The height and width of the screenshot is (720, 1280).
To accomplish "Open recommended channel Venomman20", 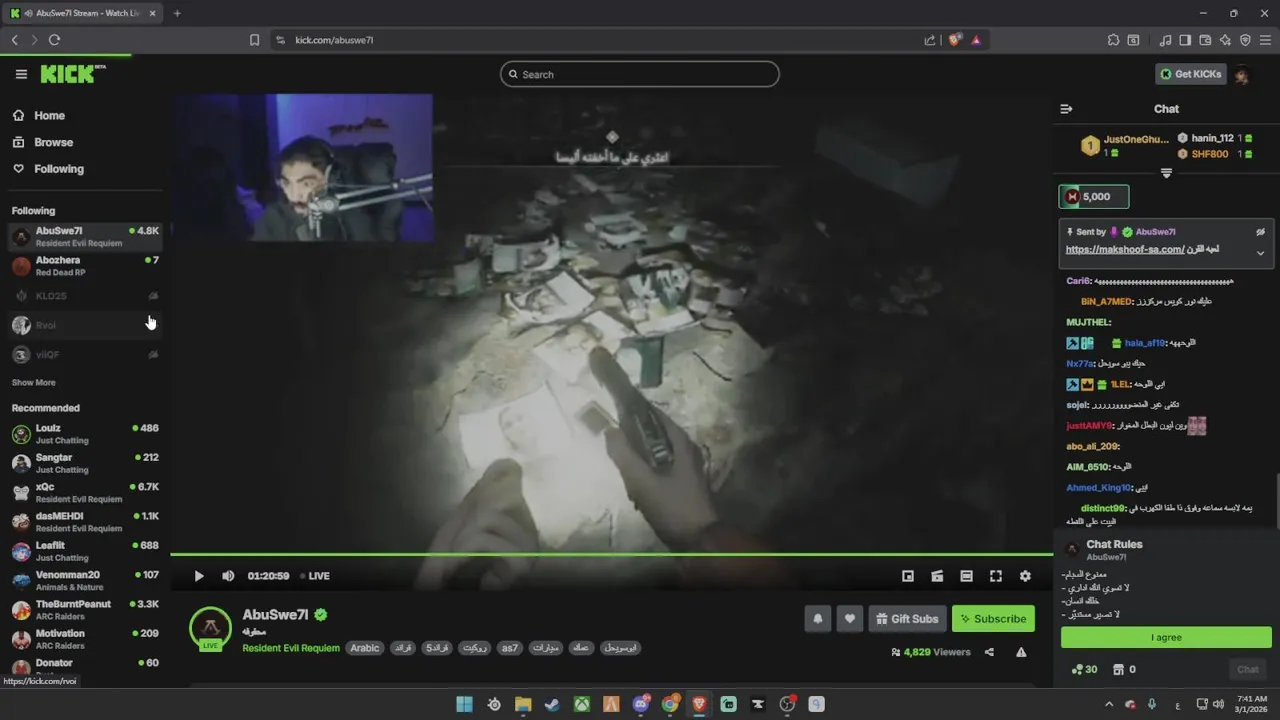I will click(x=85, y=580).
